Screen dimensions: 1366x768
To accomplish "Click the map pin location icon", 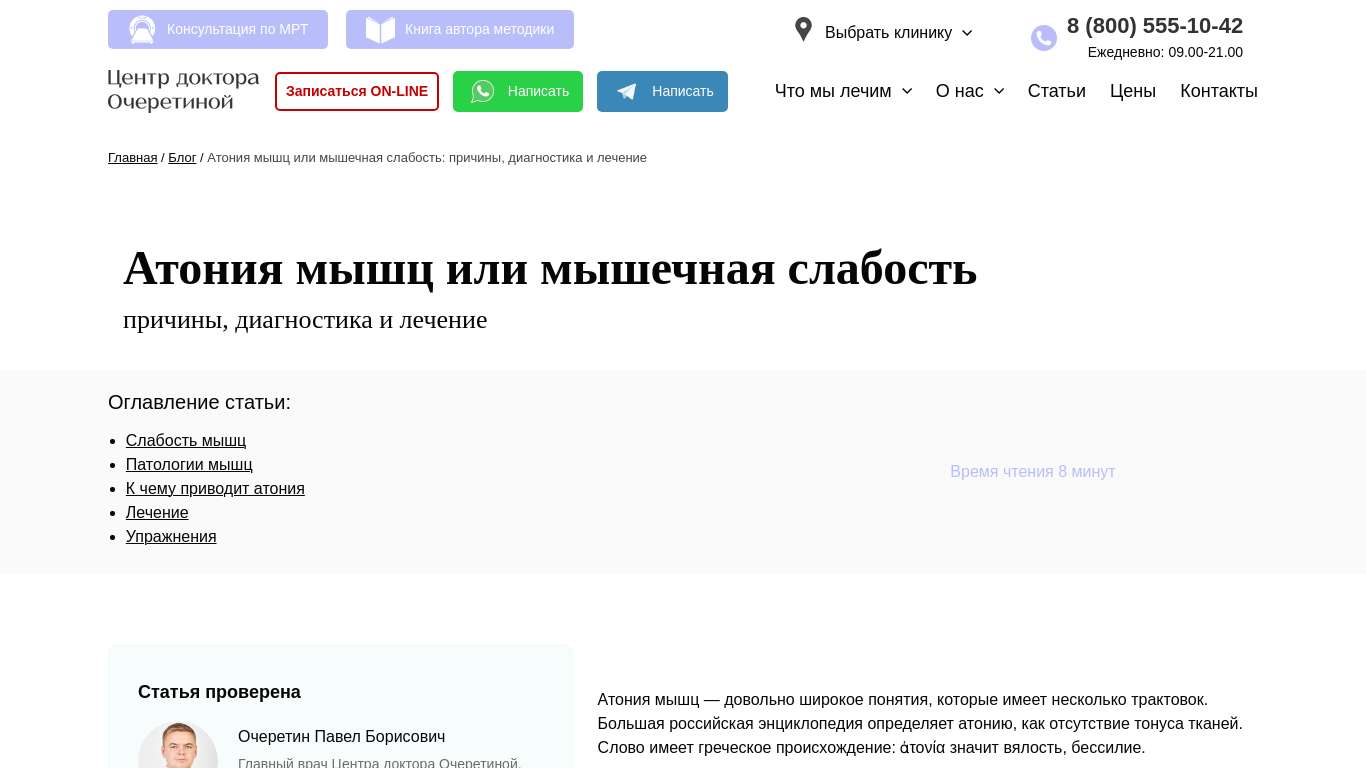I will click(x=803, y=30).
